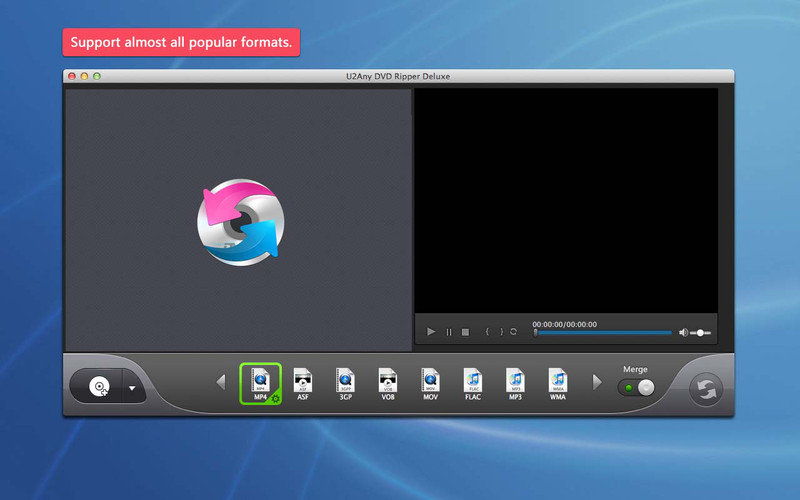Click the load DVD disc button

pos(98,387)
